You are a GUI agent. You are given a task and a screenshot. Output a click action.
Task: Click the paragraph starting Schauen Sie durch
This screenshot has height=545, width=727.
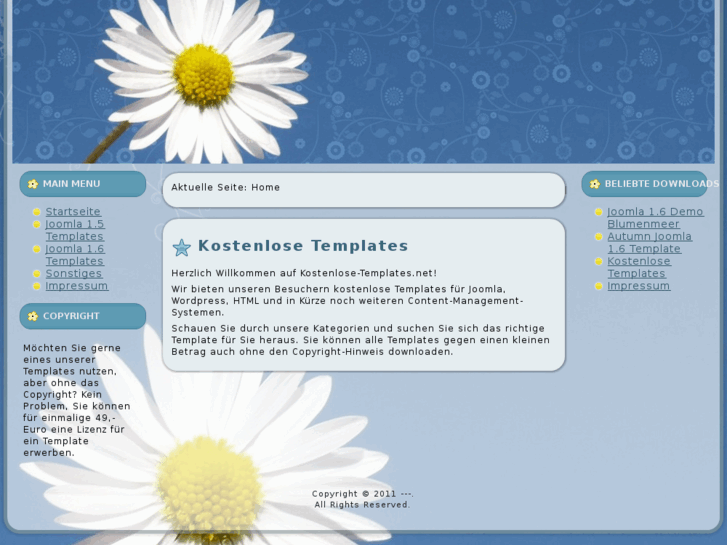[360, 340]
